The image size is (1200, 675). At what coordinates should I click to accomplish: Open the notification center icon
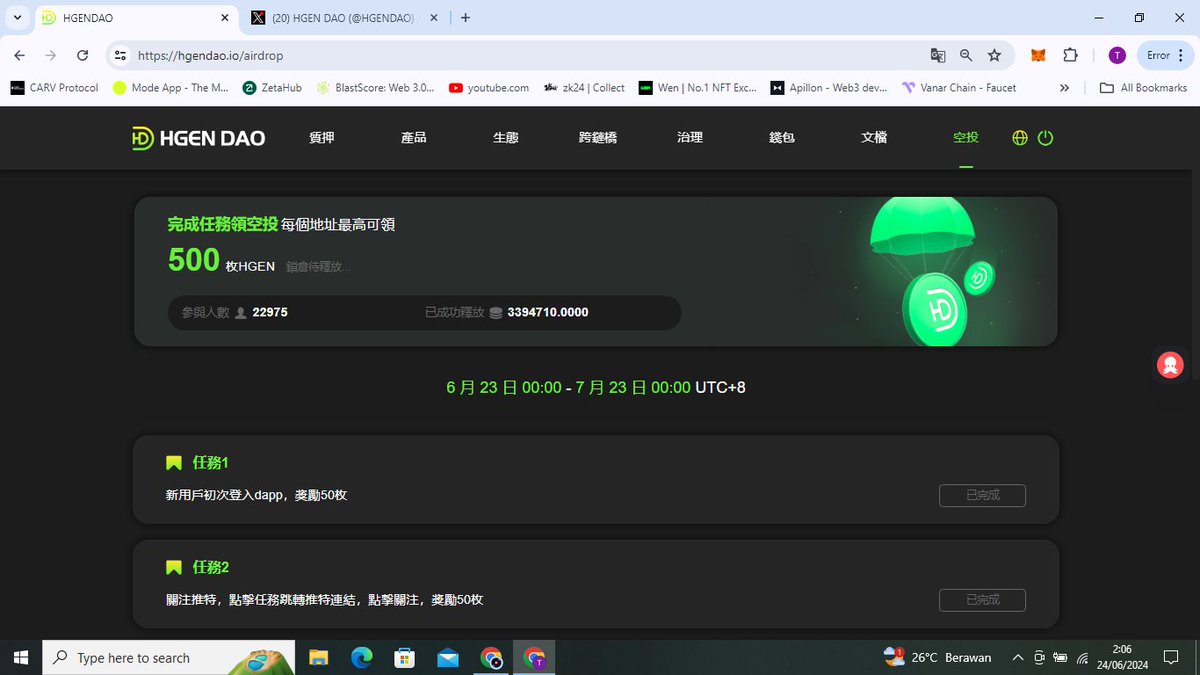pos(1172,657)
